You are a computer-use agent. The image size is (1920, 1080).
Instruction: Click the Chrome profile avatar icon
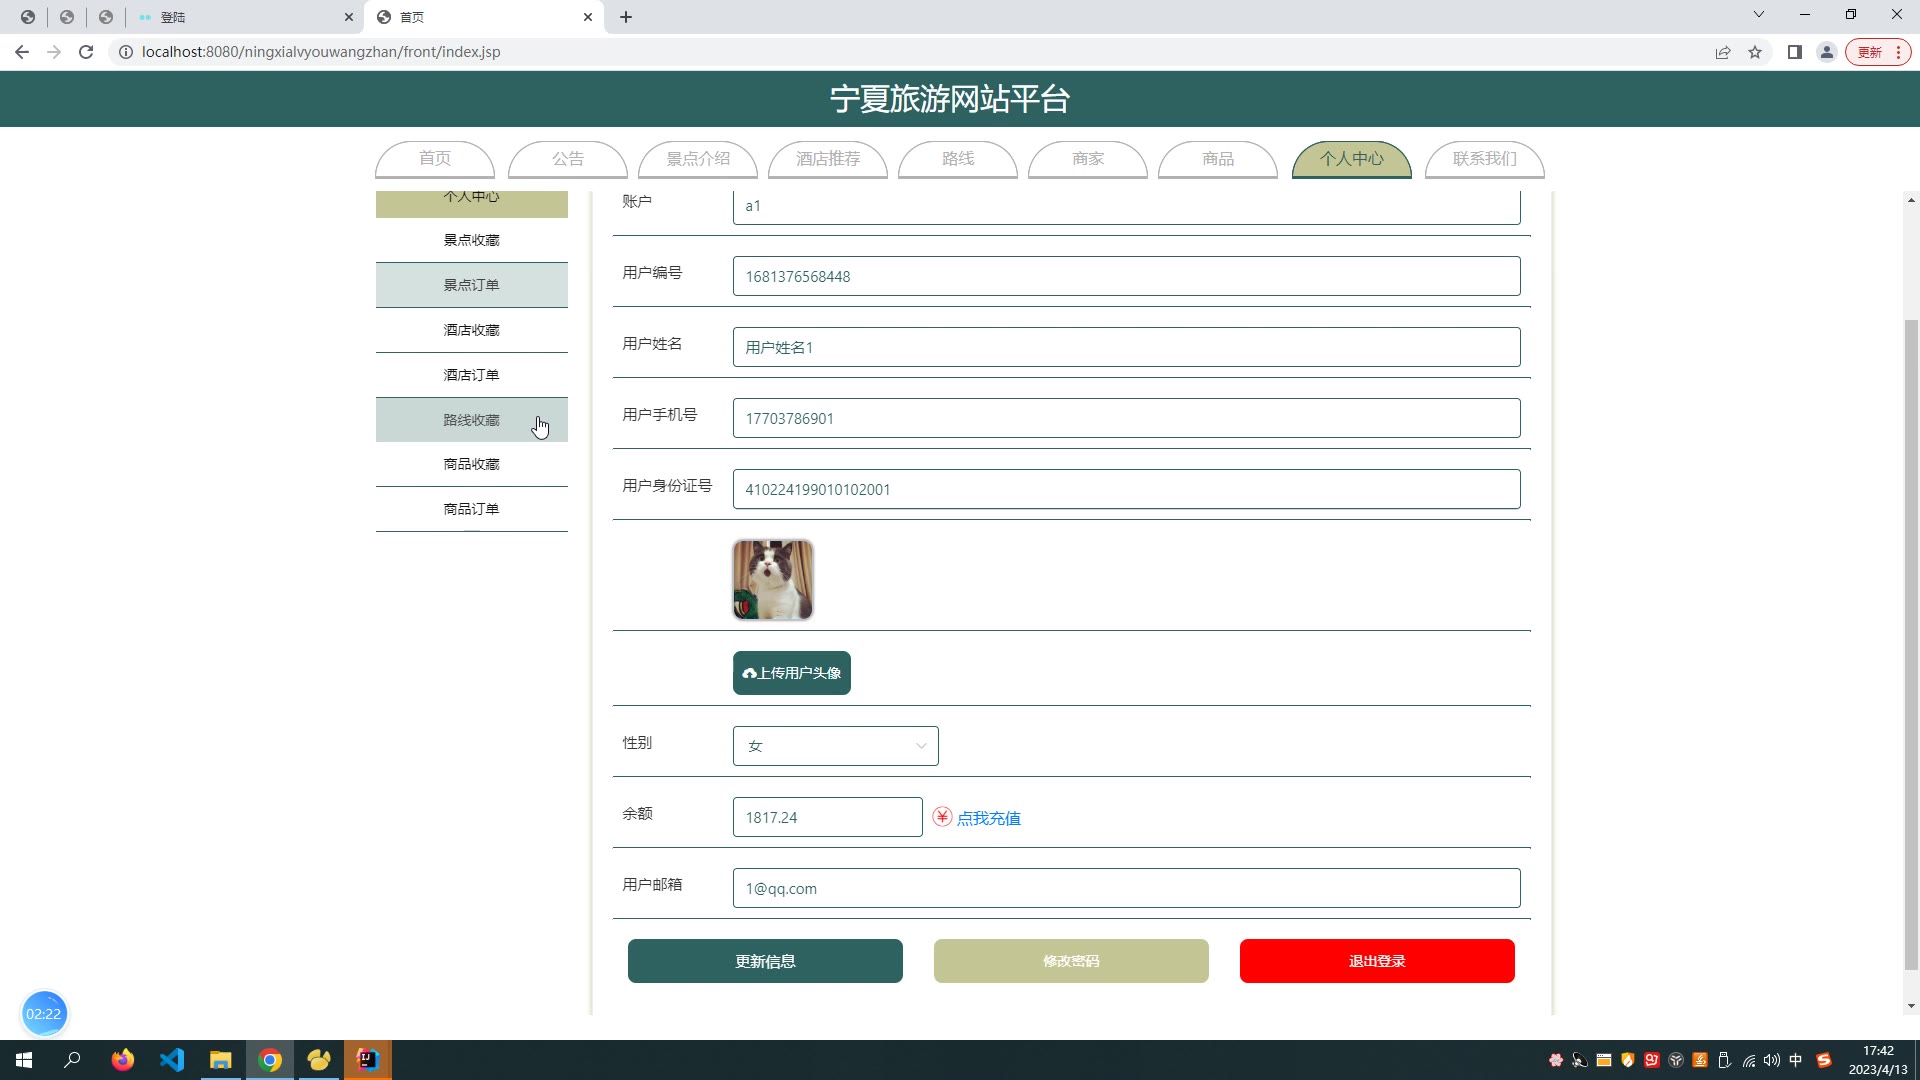click(1827, 52)
